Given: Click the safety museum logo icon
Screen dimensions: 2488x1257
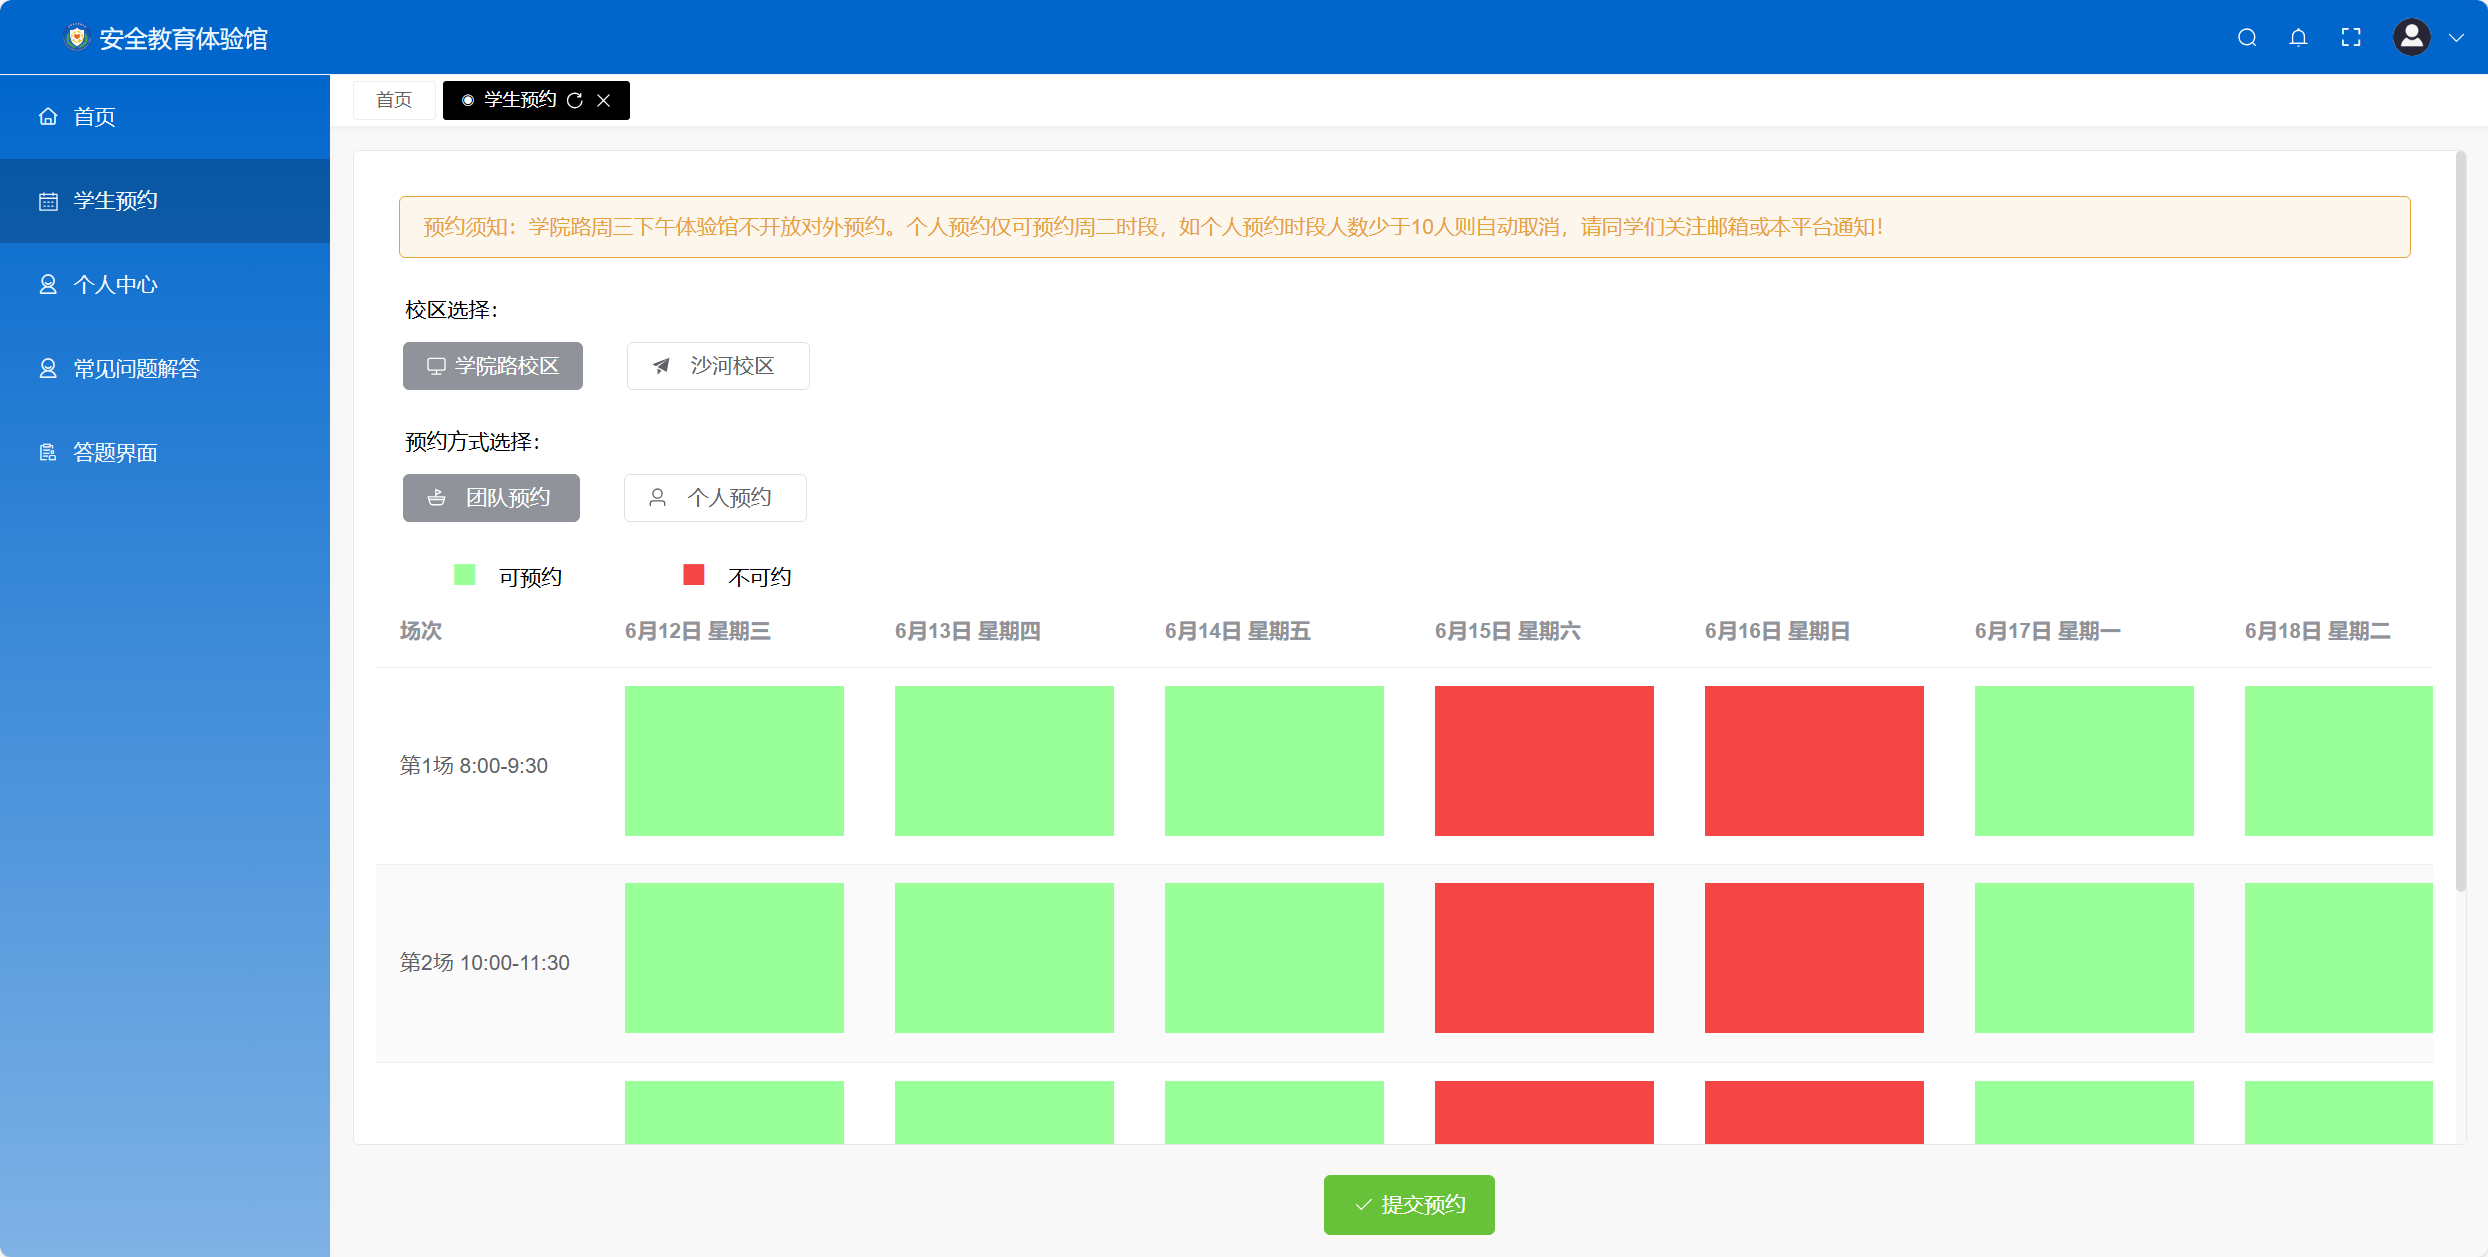Looking at the screenshot, I should (x=77, y=38).
